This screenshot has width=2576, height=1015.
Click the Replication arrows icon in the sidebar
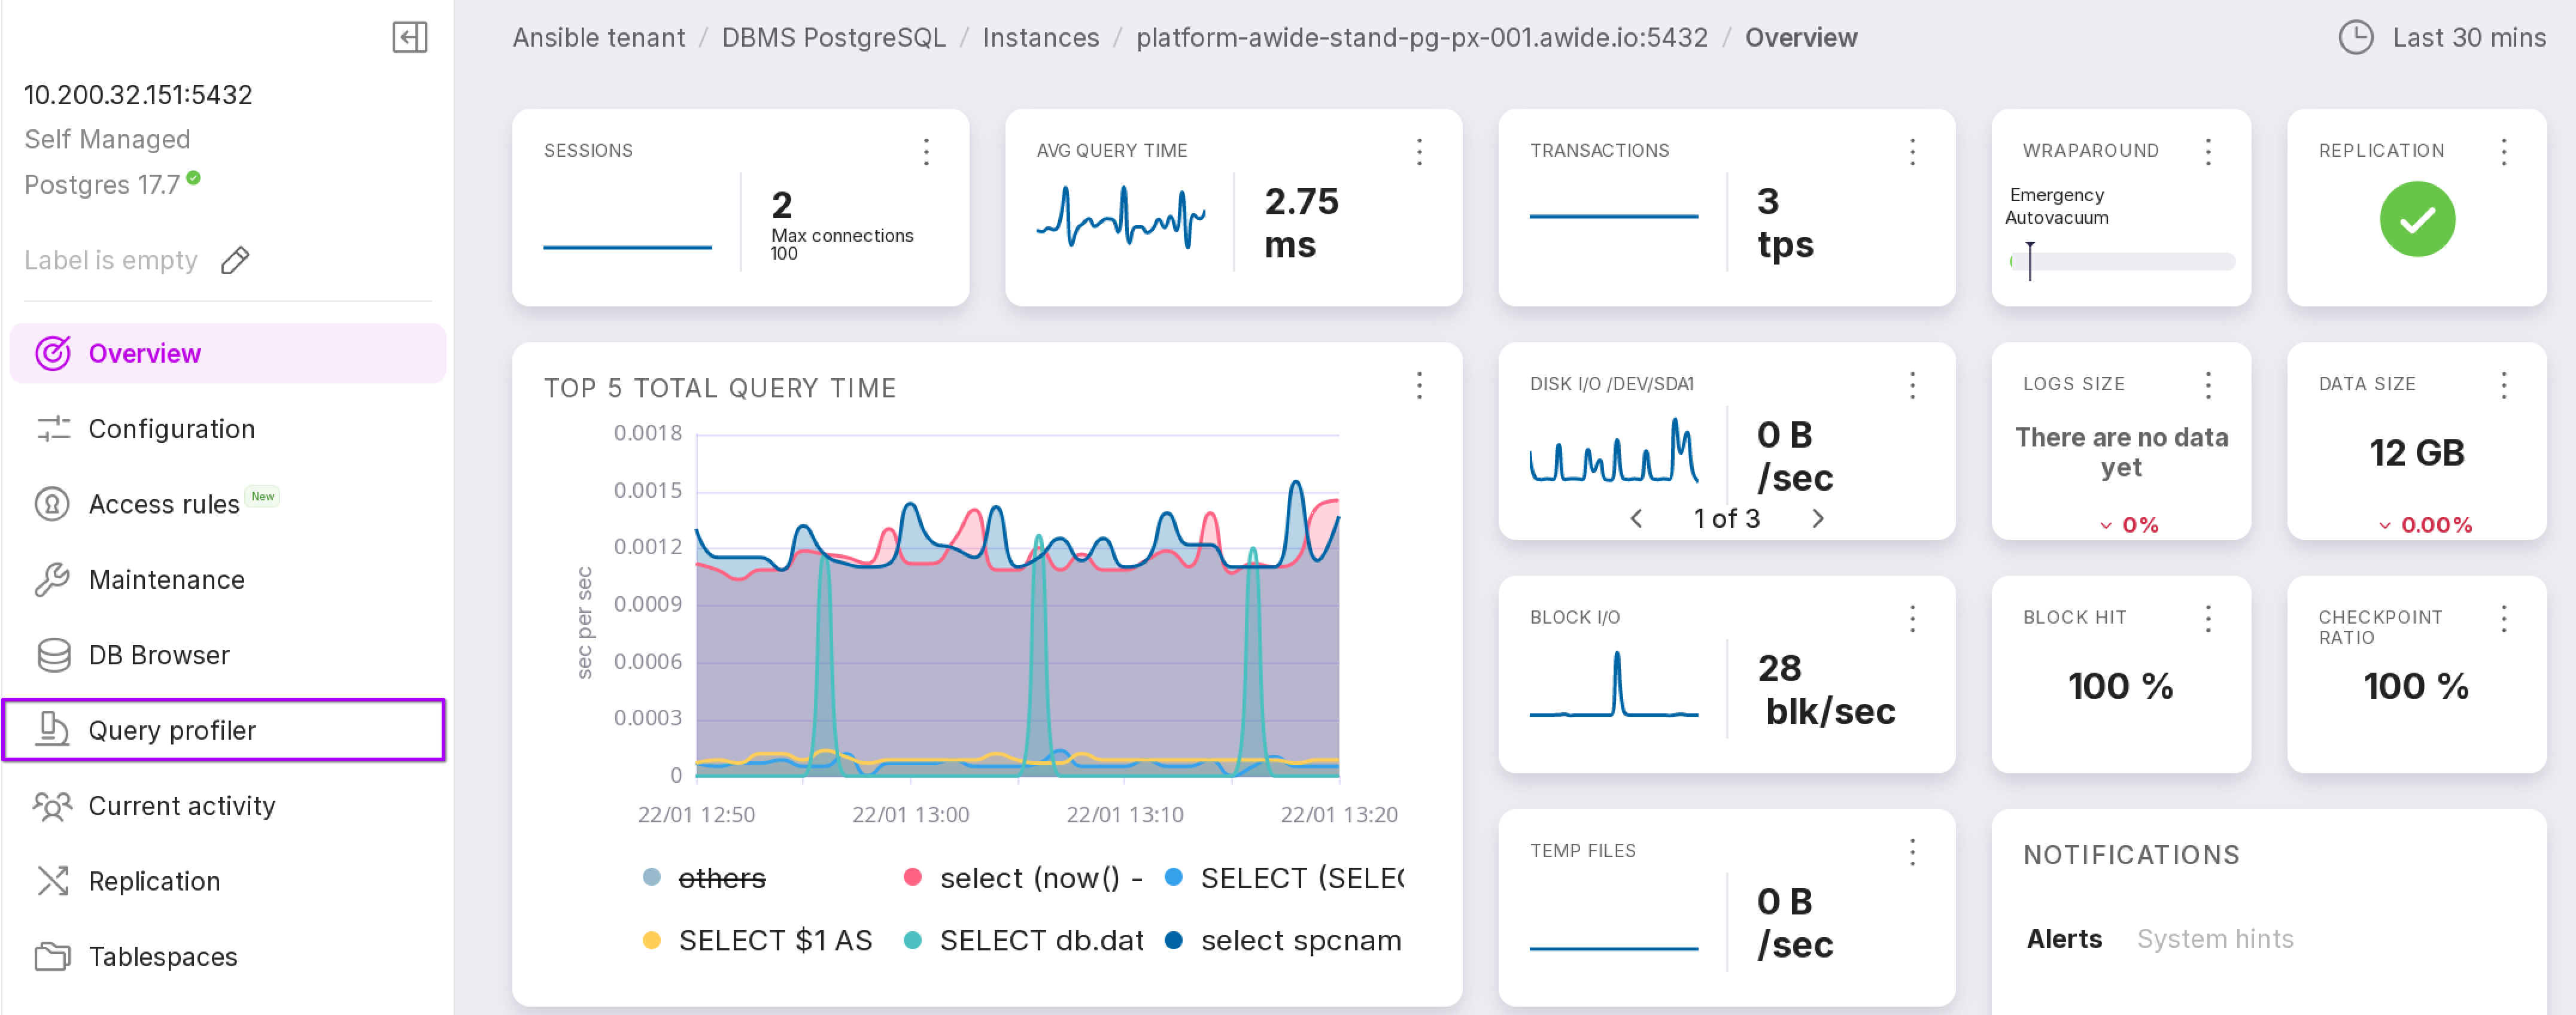tap(52, 880)
